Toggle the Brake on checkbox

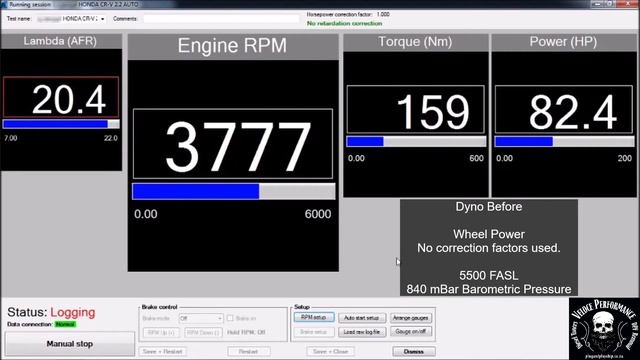tap(230, 318)
